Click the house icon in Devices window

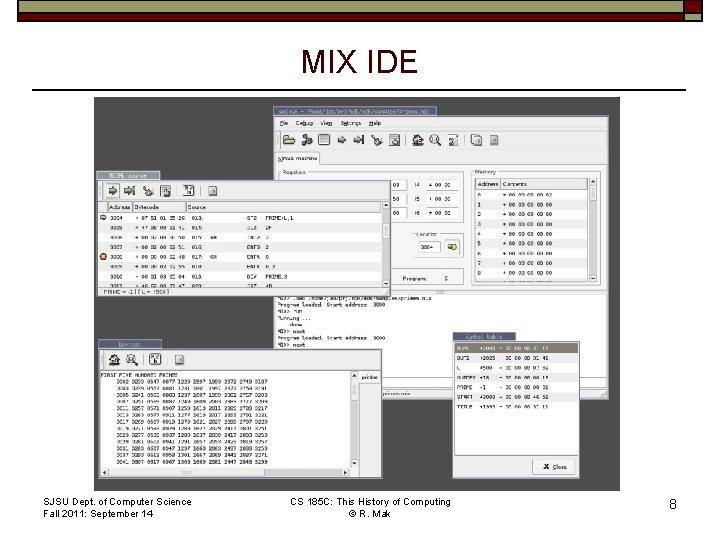114,360
